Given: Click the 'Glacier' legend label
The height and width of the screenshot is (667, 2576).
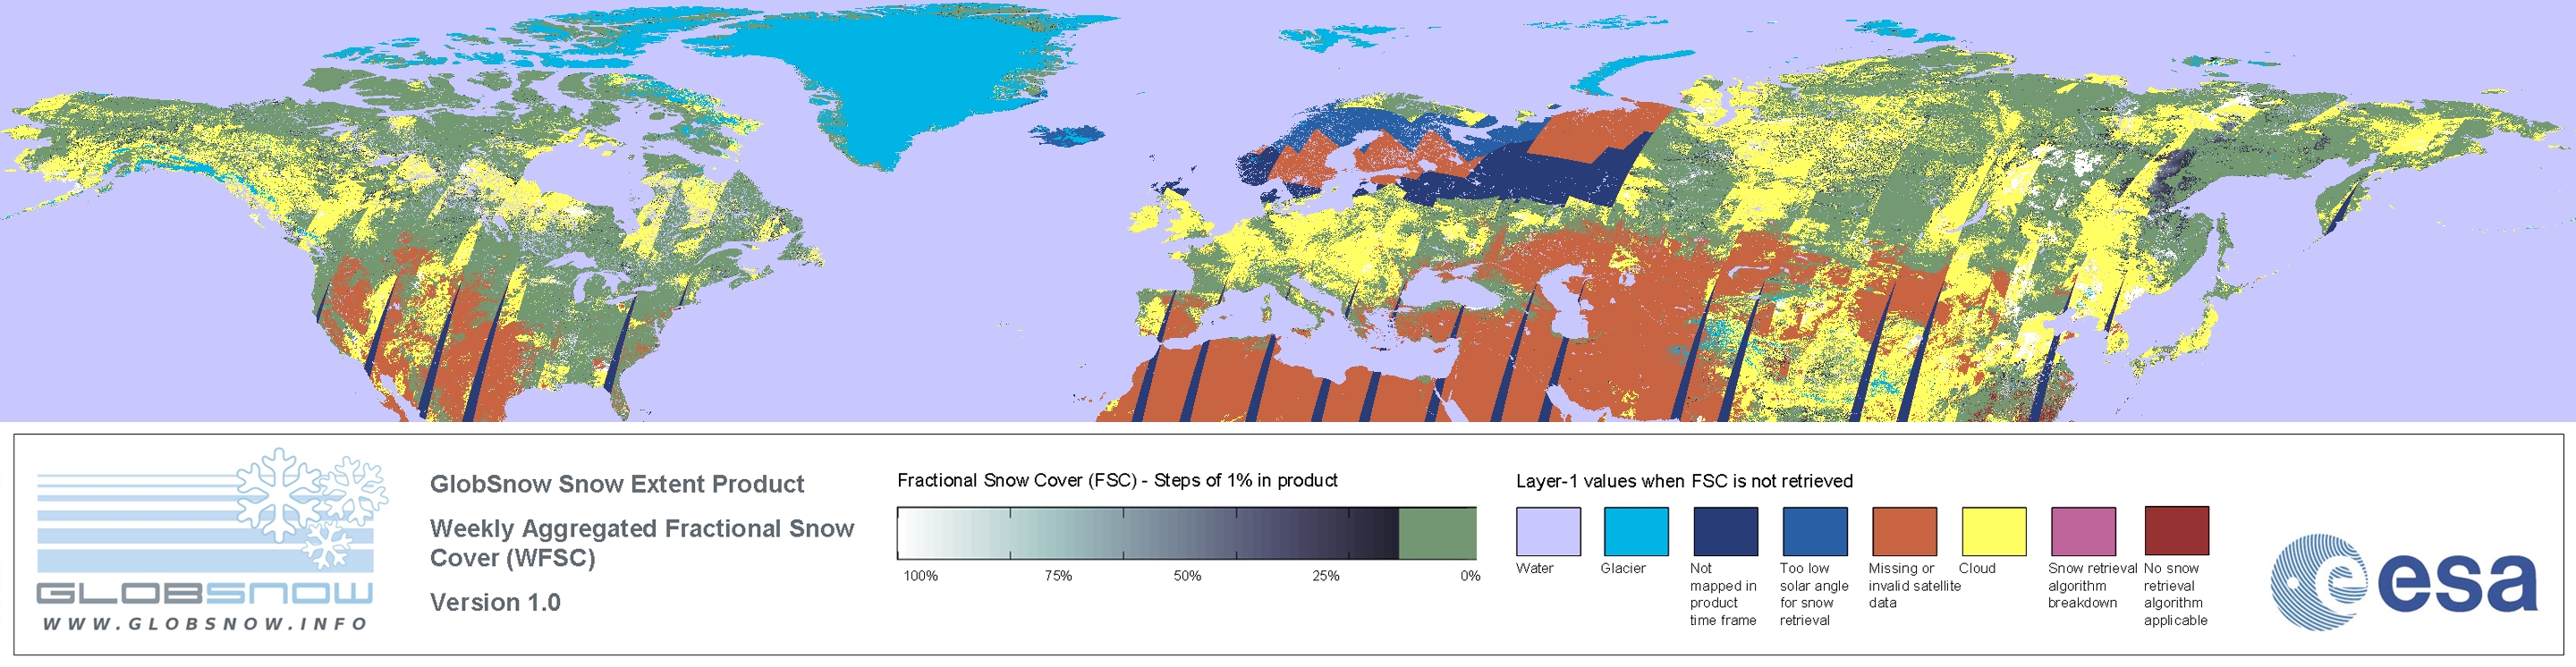Looking at the screenshot, I should pos(1623,568).
